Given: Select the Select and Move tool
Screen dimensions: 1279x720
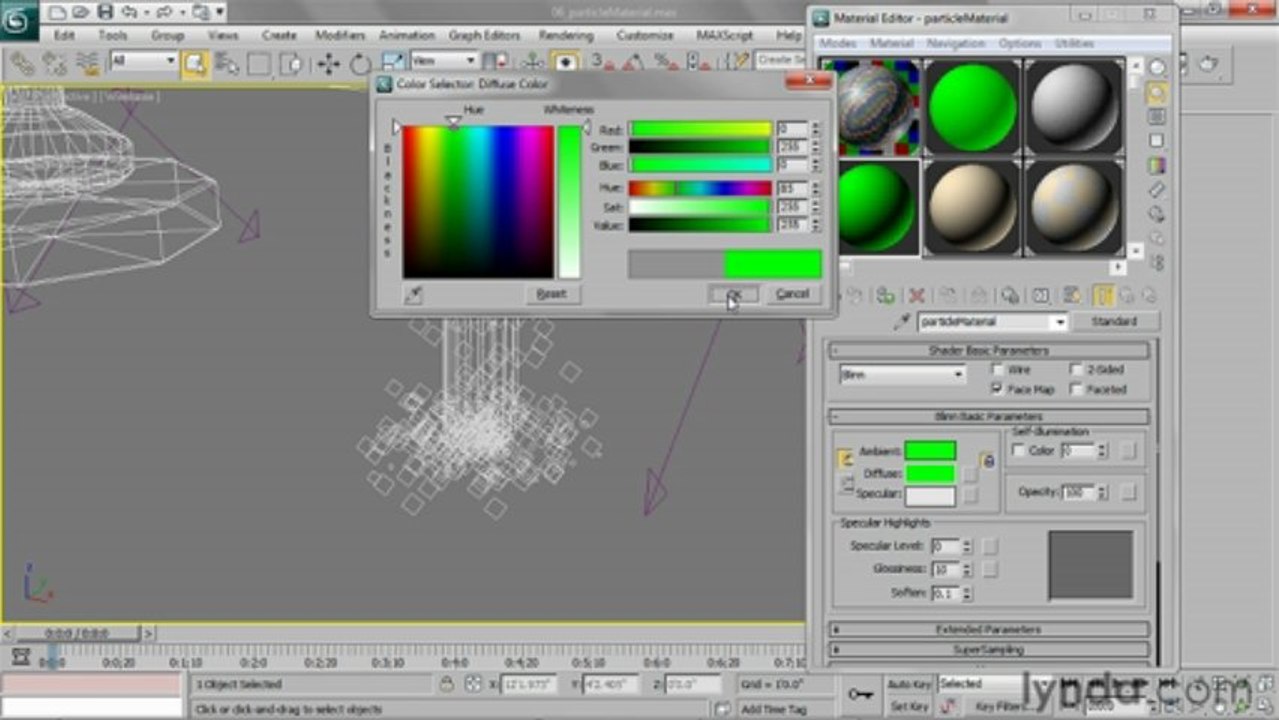Looking at the screenshot, I should tap(328, 65).
